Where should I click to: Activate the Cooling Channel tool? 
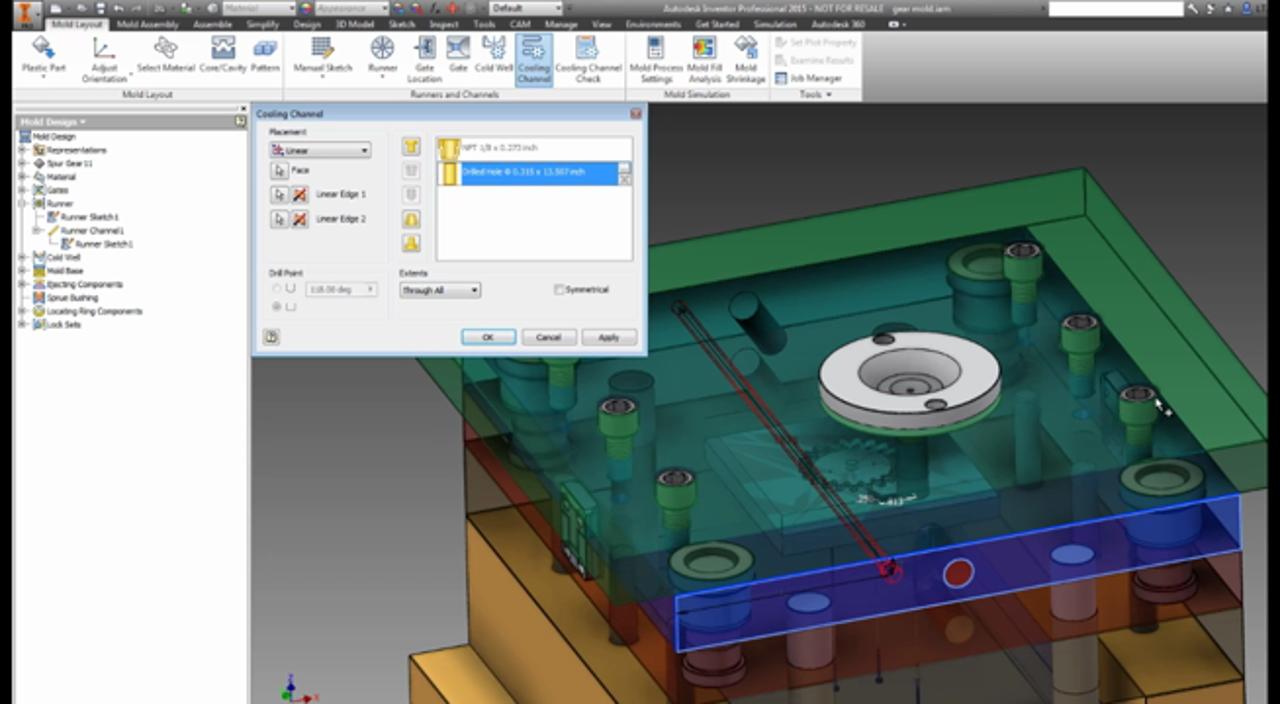pyautogui.click(x=533, y=60)
